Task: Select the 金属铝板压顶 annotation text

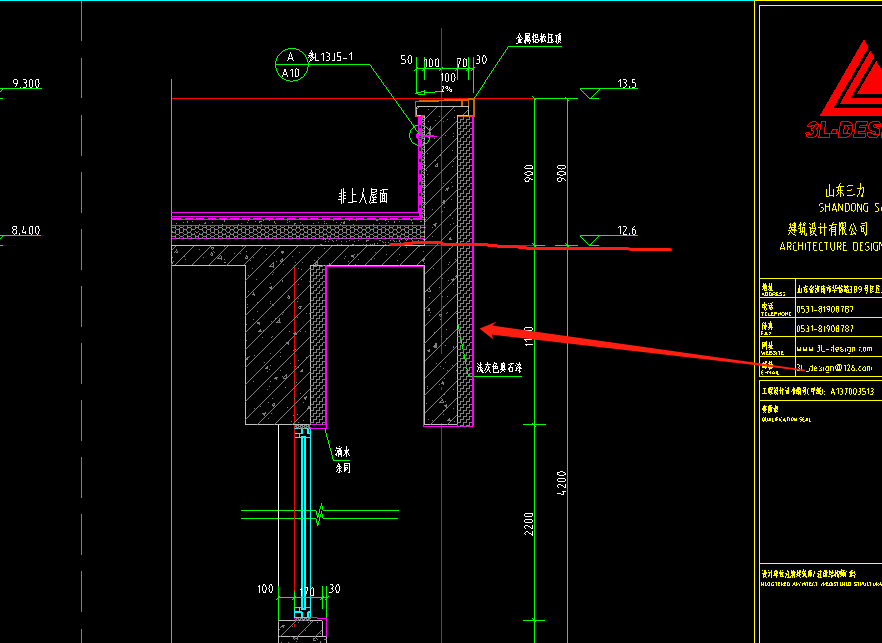Action: (x=538, y=38)
